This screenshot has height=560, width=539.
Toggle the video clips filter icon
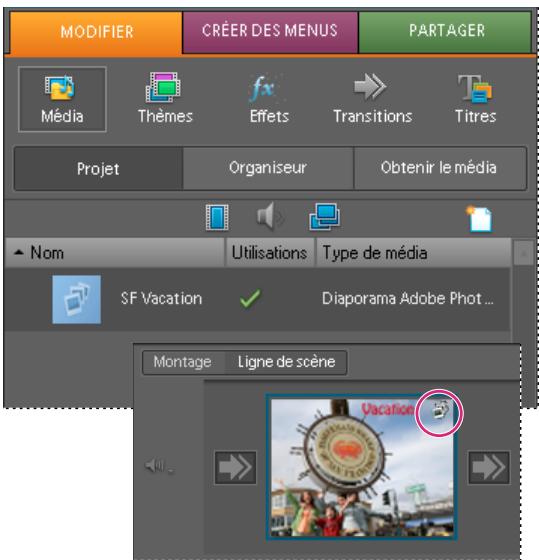tap(217, 217)
